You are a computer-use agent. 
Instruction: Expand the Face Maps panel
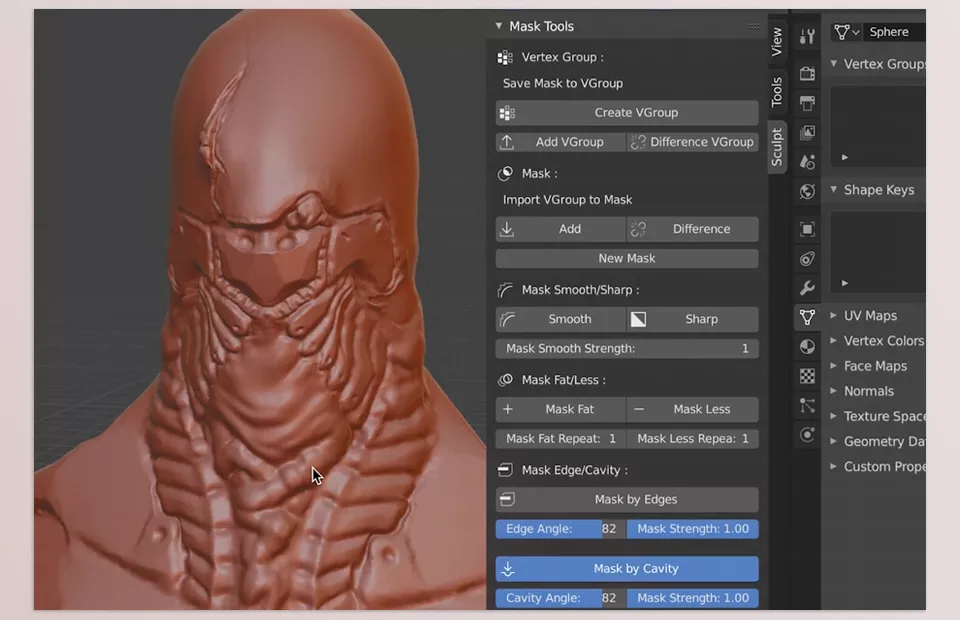(834, 365)
